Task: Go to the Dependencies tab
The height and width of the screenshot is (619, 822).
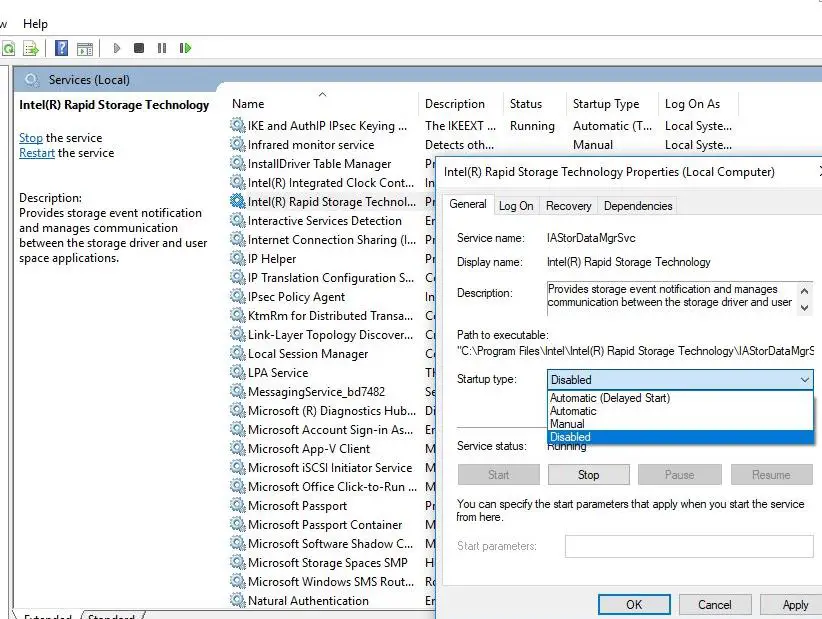Action: click(x=637, y=206)
